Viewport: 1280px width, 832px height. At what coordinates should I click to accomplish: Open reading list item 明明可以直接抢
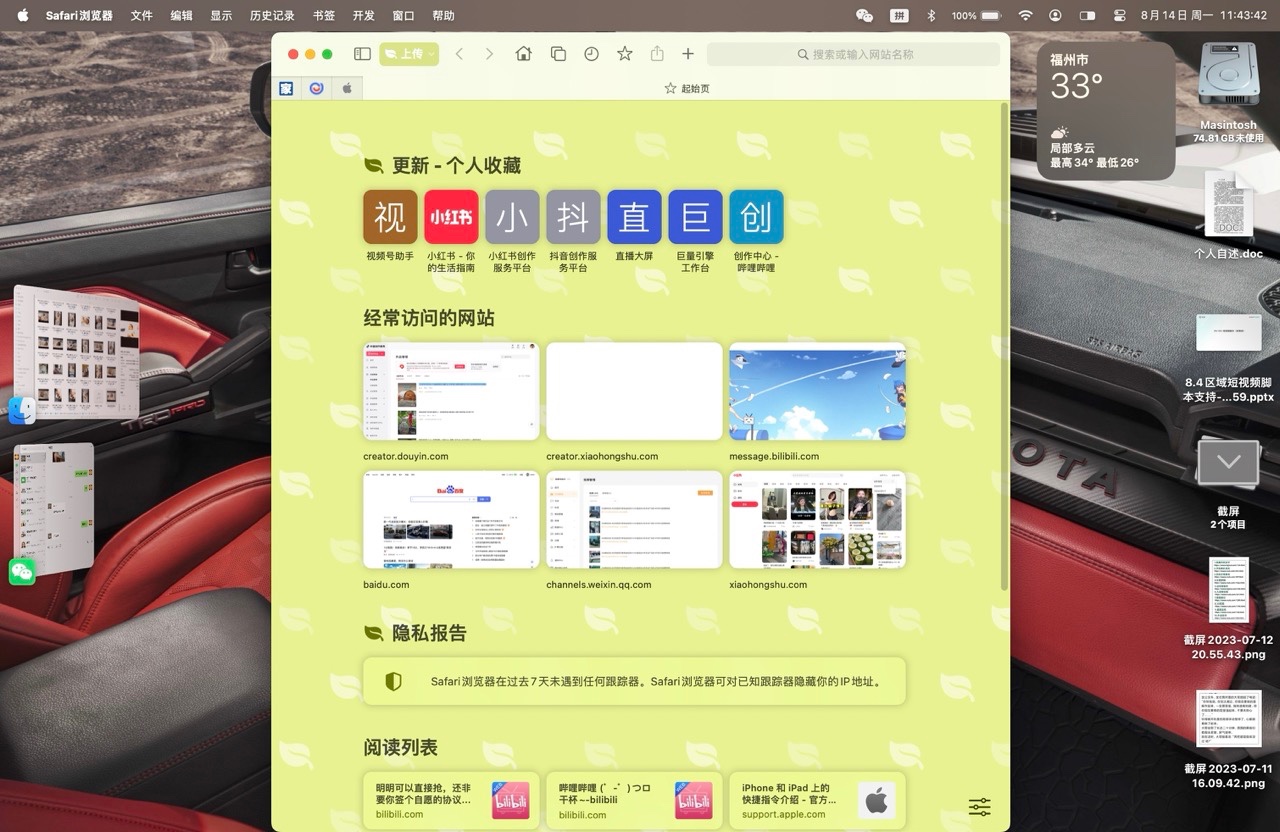coord(451,801)
